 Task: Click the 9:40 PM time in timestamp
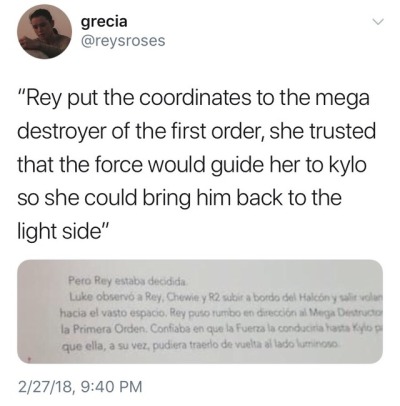[111, 387]
